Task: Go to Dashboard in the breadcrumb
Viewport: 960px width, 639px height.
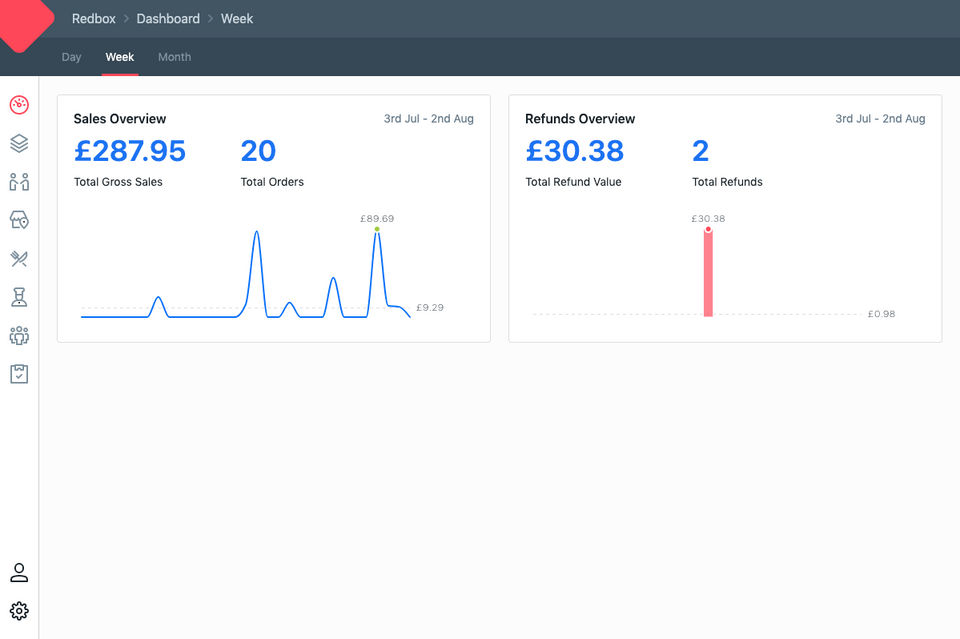Action: (x=168, y=18)
